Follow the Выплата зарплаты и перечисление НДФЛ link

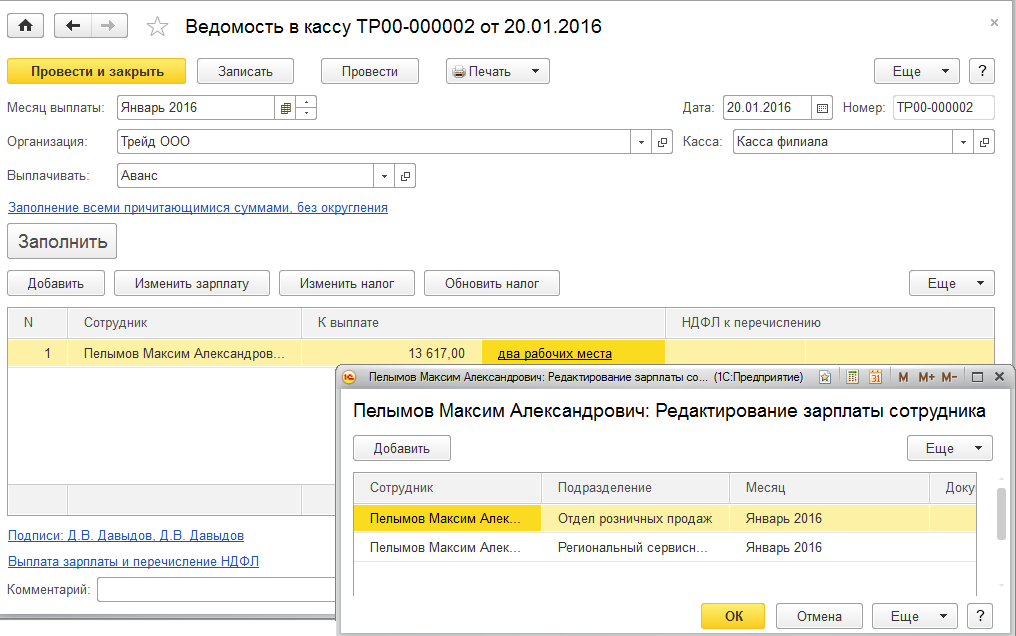click(133, 561)
